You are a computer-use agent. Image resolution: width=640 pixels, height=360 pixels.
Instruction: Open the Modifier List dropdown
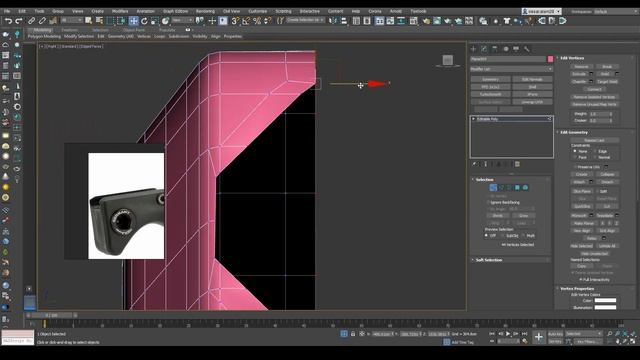pos(511,69)
